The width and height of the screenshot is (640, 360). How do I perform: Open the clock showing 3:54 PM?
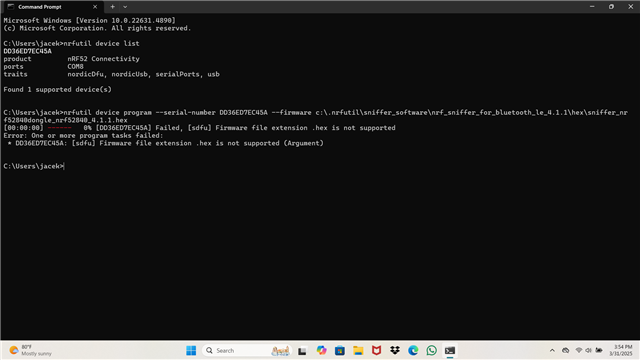620,350
